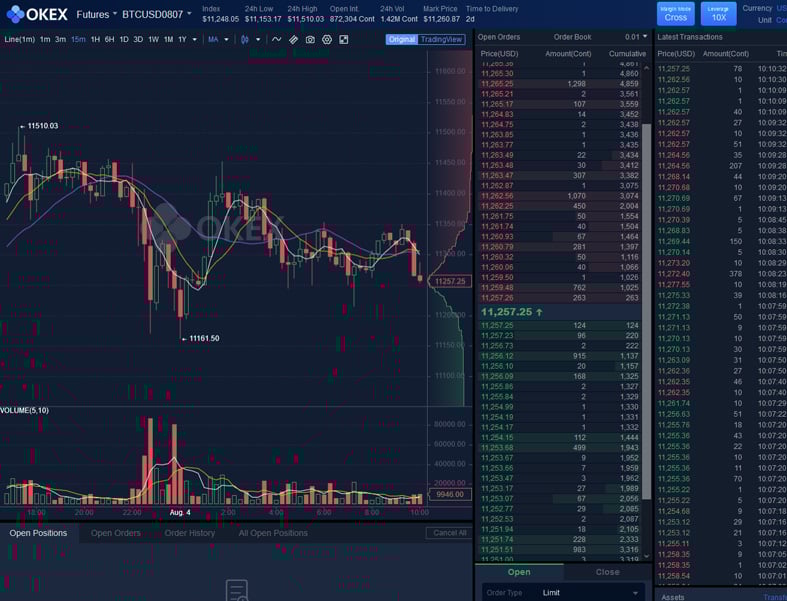Click bid price 11,253.68 row
Screen dimensions: 787x601
point(559,448)
